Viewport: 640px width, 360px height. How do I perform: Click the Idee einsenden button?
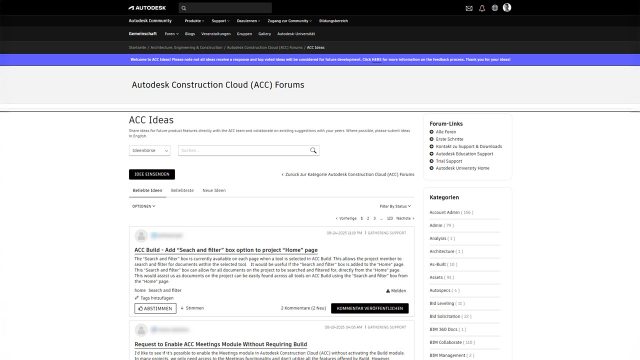(152, 174)
